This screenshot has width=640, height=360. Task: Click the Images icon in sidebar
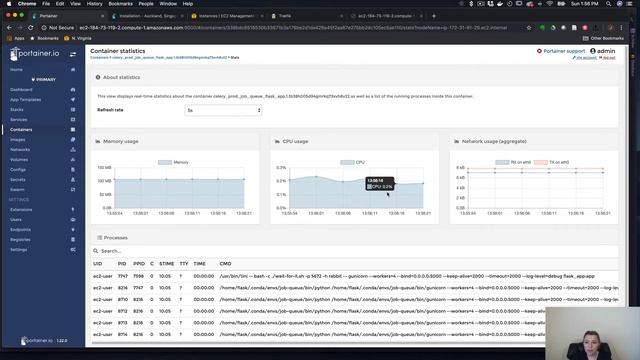click(73, 140)
